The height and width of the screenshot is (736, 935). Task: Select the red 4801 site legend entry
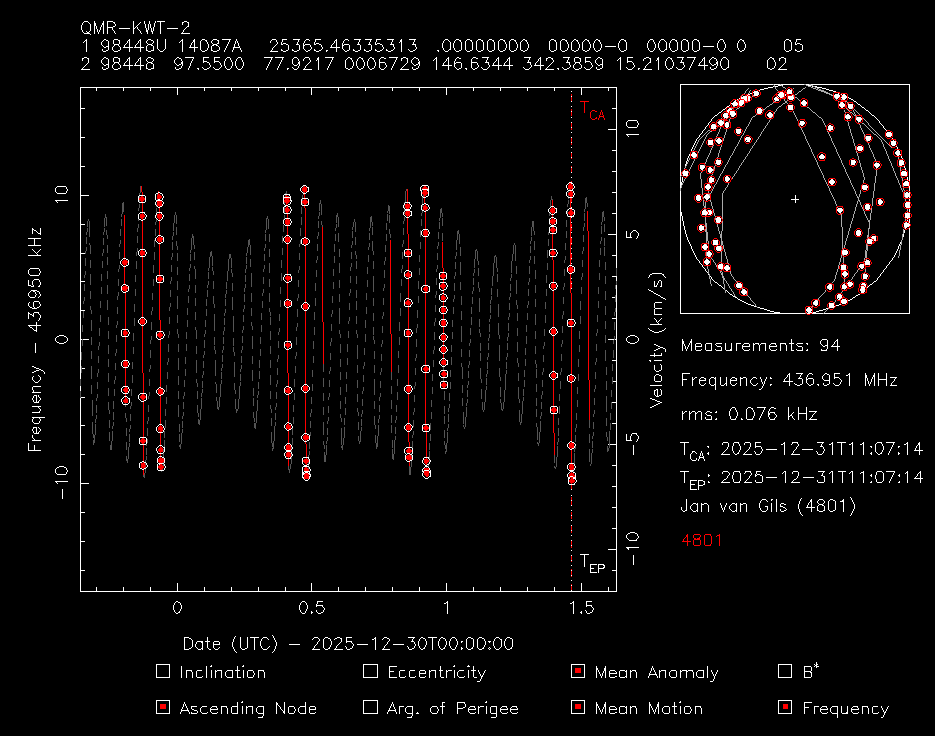click(x=701, y=540)
